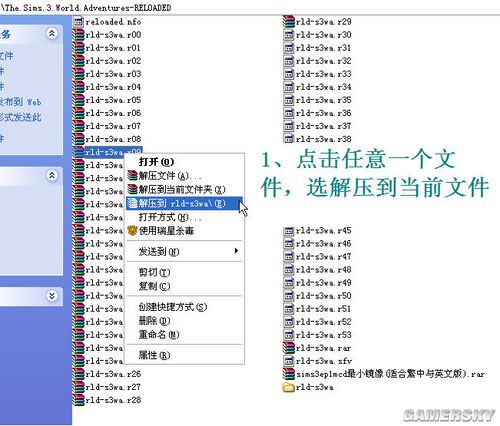Screen dimensions: 500x426
Task: Select the reloaded.nfo file icon
Action: 79,22
